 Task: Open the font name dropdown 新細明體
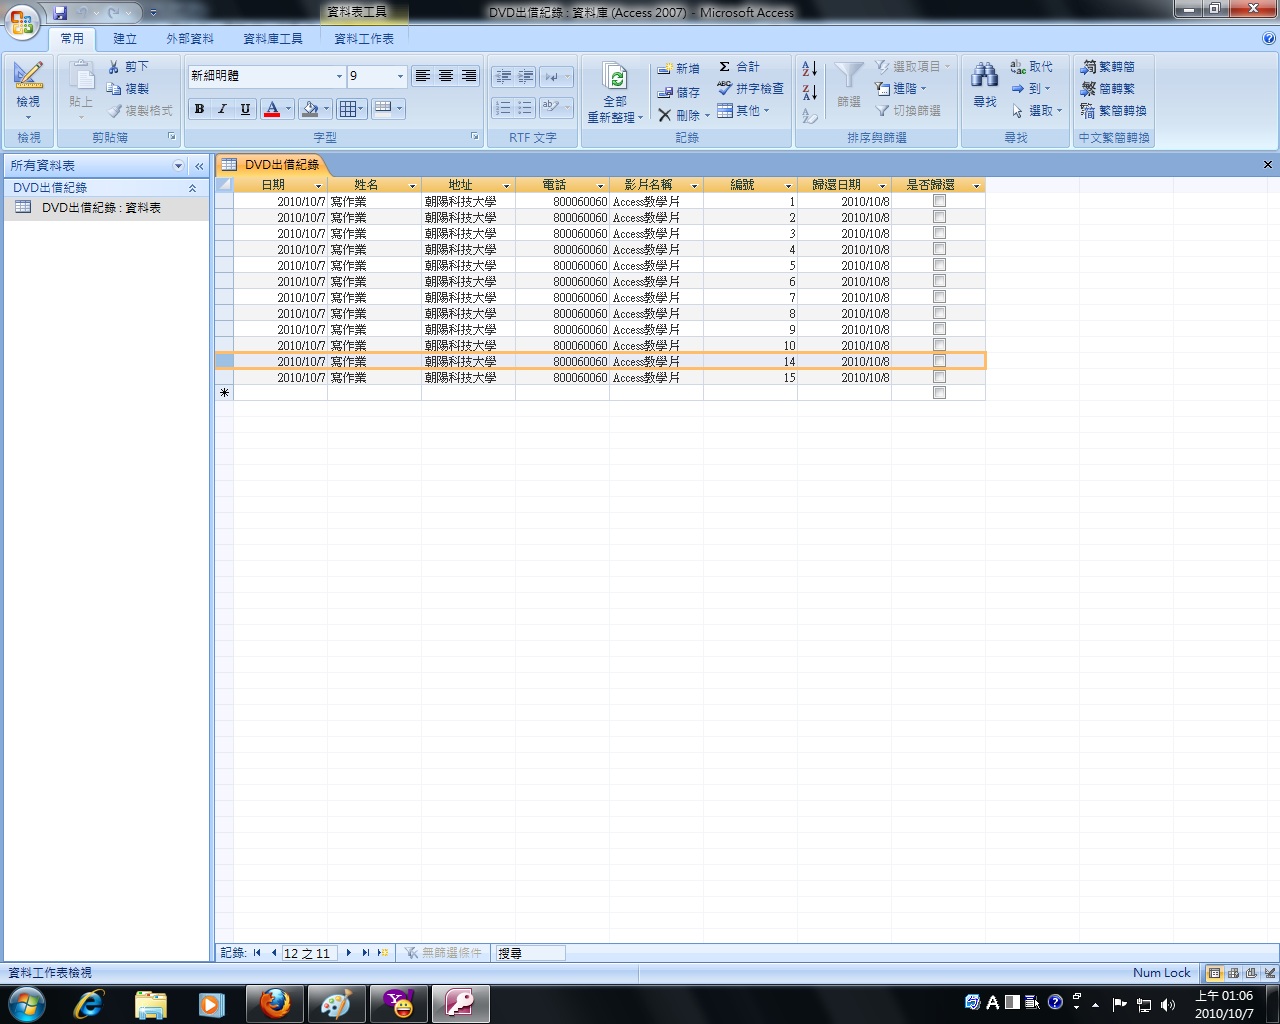click(x=339, y=76)
